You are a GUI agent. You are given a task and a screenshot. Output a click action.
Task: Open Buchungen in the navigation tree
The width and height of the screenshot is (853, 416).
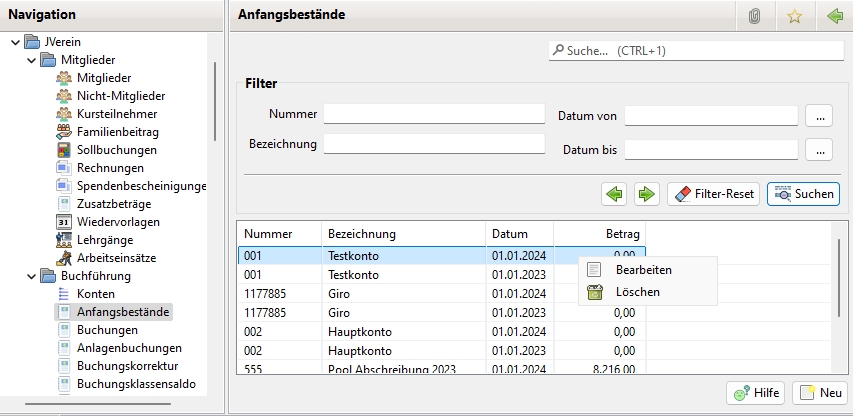click(107, 330)
